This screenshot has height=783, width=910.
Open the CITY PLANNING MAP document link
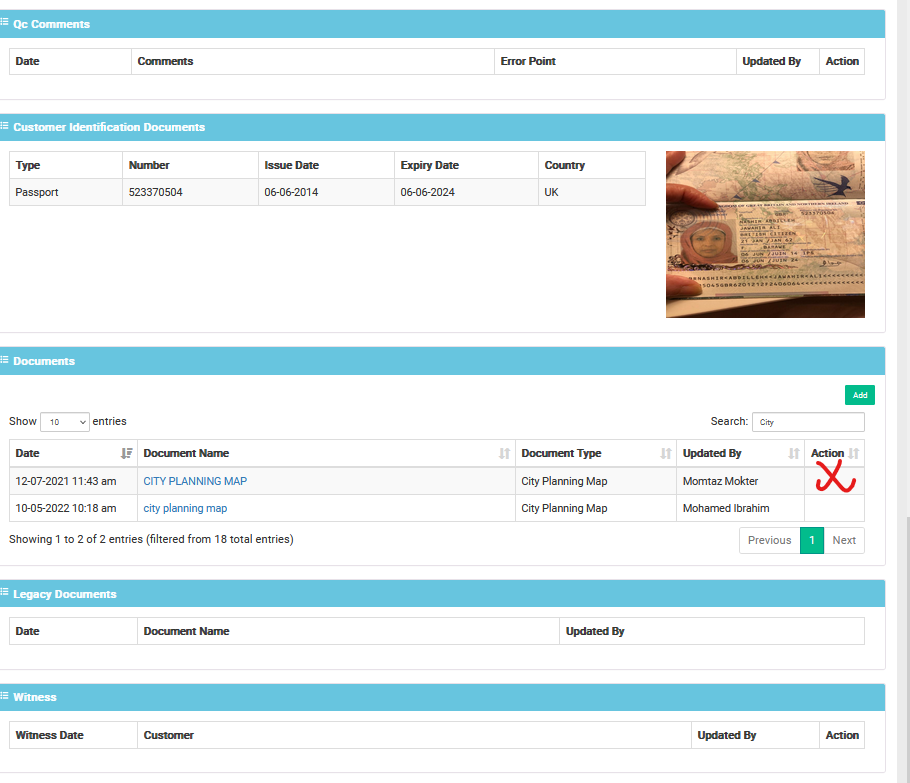tap(195, 481)
